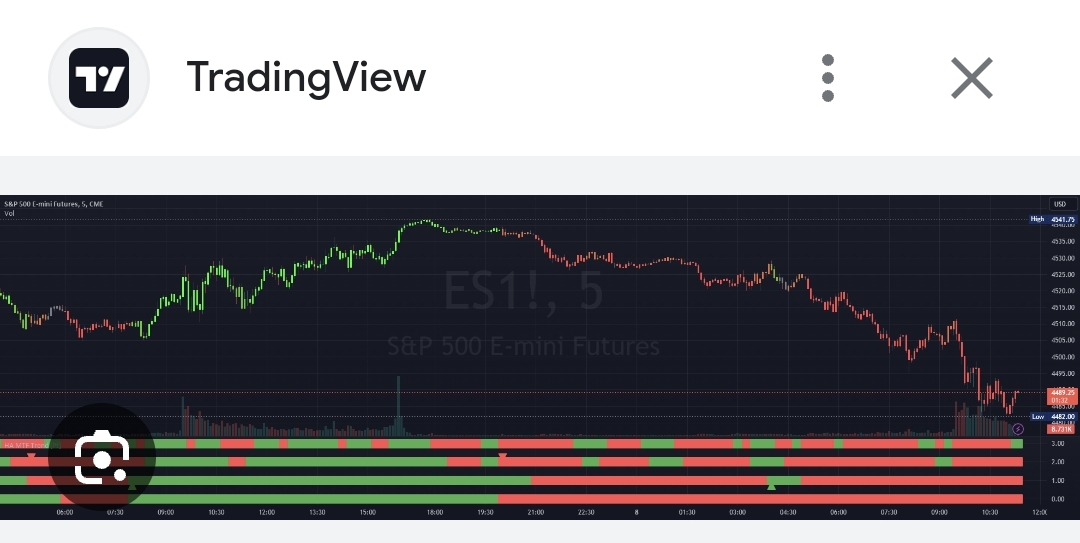Click the S&P 500 E-mini Futures symbol title
This screenshot has width=1080, height=543.
[53, 204]
